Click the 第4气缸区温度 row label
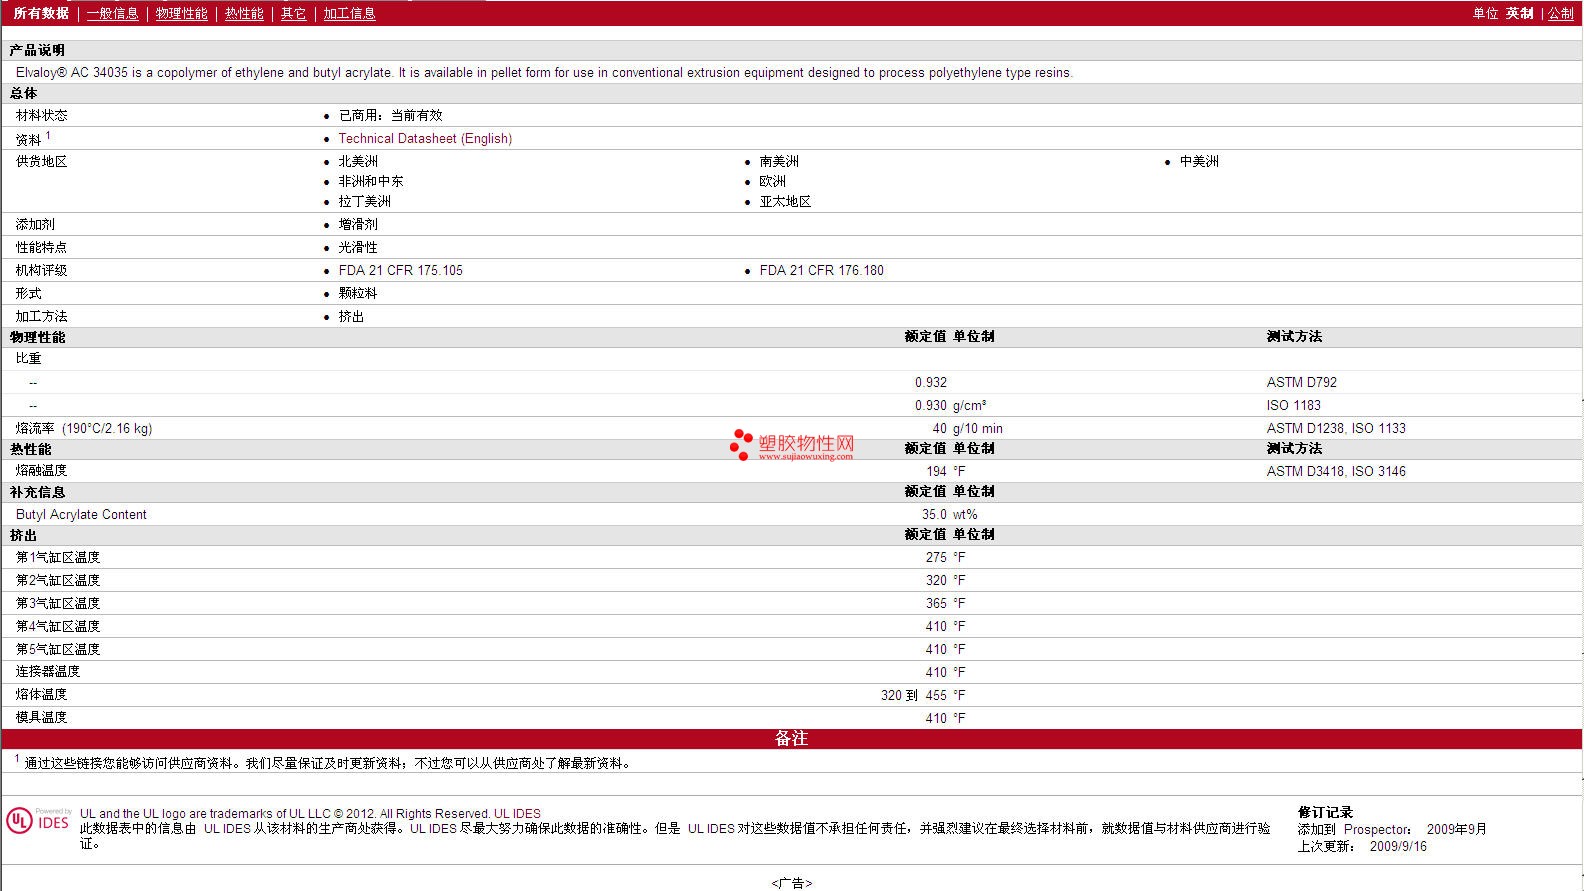Screen dimensions: 1584x891 [x=58, y=627]
